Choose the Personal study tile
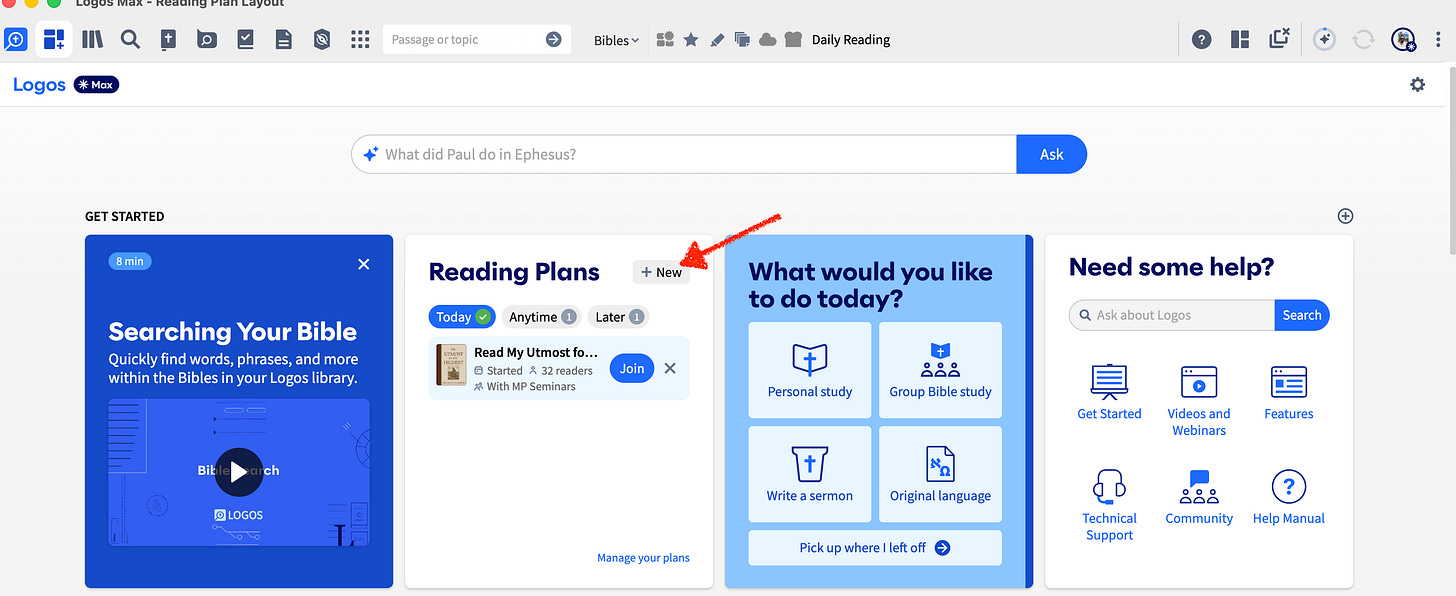This screenshot has height=596, width=1456. click(810, 370)
